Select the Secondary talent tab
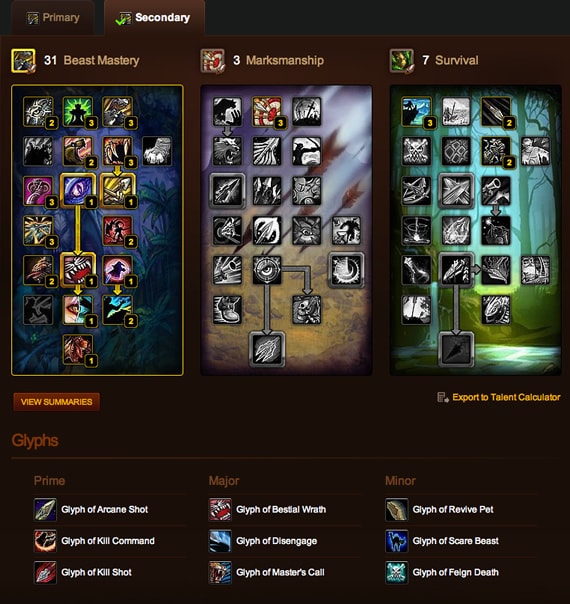 [154, 18]
